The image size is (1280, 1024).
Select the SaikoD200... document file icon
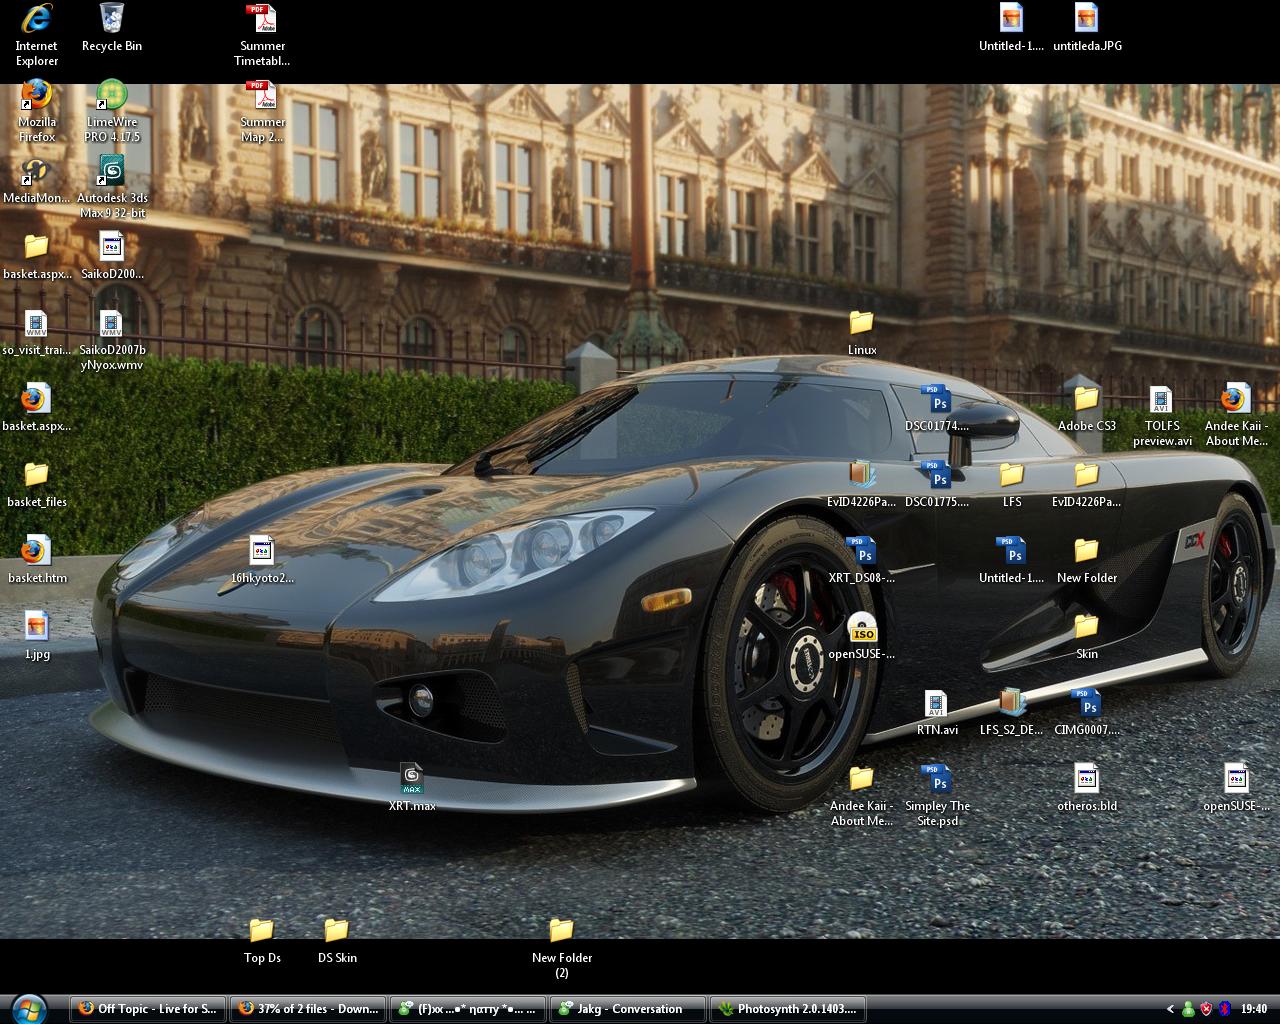[x=112, y=246]
